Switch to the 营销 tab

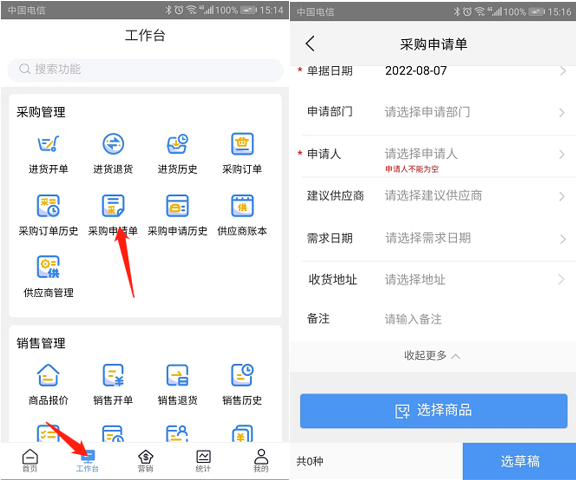click(x=145, y=461)
